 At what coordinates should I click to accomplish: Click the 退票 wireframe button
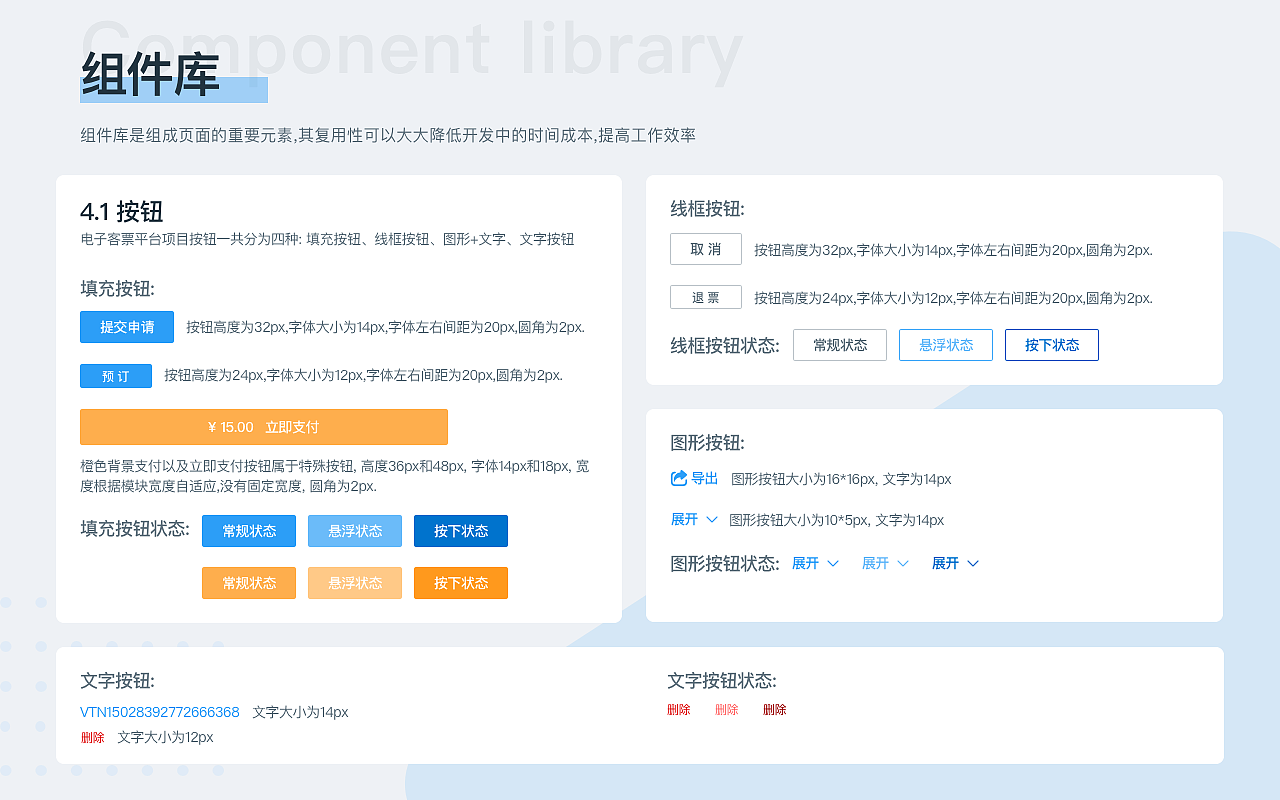point(705,297)
